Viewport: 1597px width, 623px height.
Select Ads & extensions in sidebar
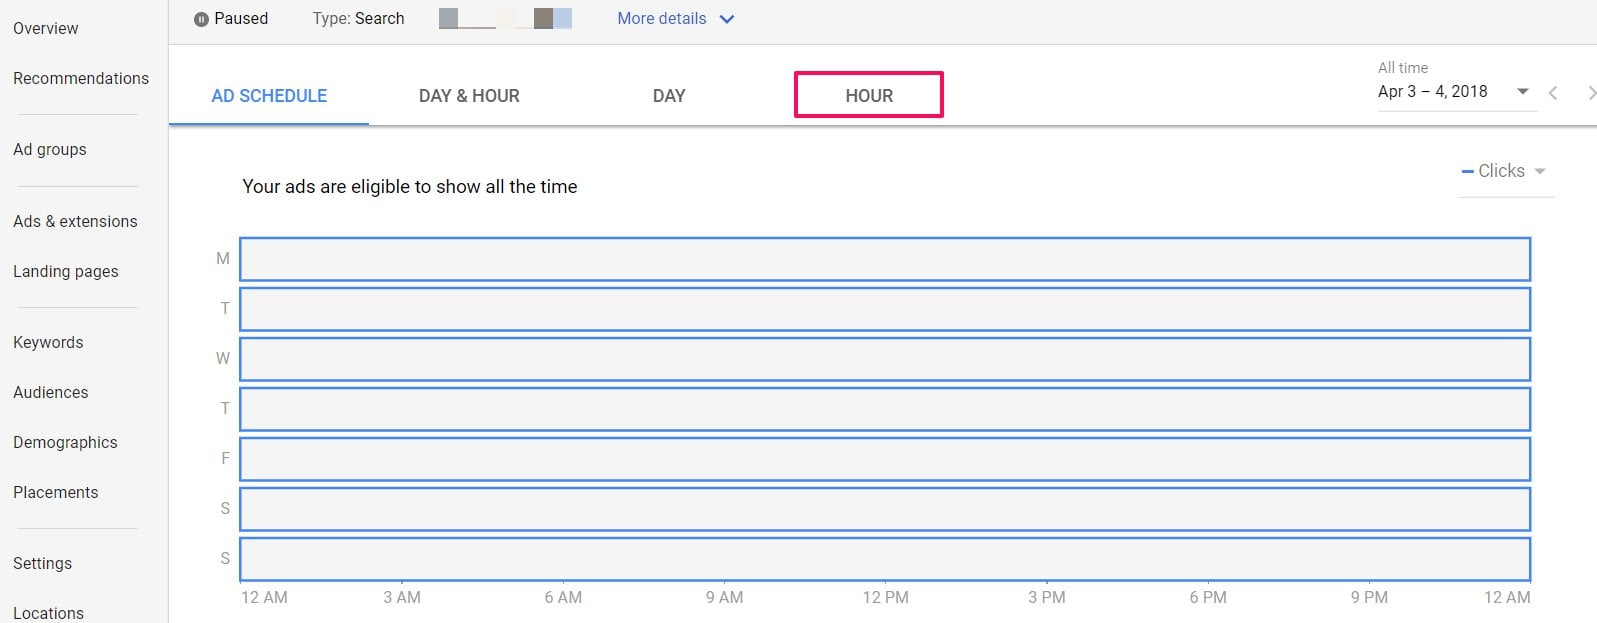pyautogui.click(x=75, y=221)
